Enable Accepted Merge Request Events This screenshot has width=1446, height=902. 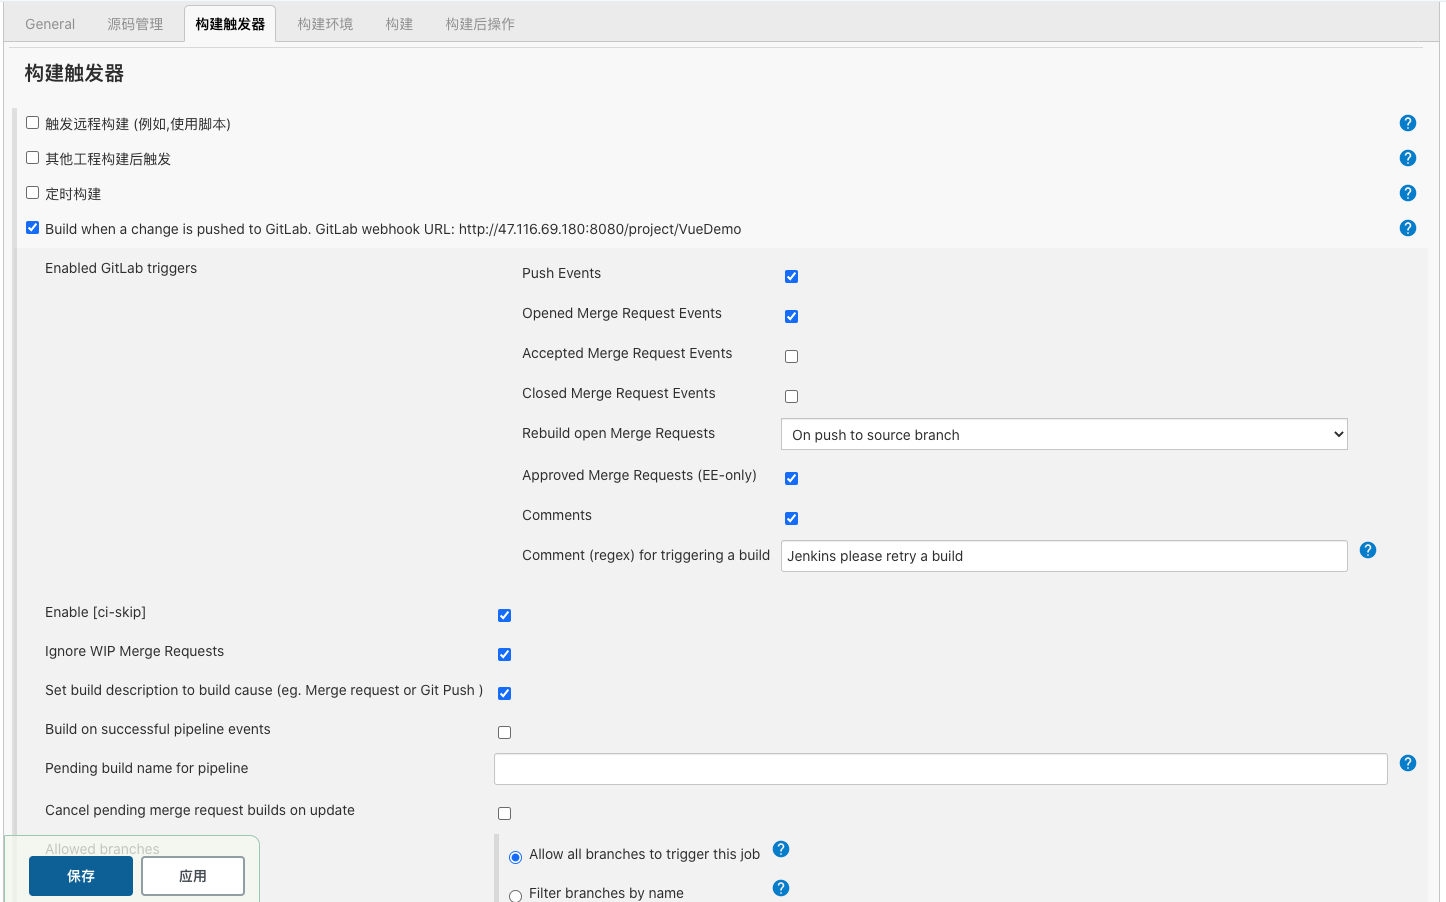(791, 356)
